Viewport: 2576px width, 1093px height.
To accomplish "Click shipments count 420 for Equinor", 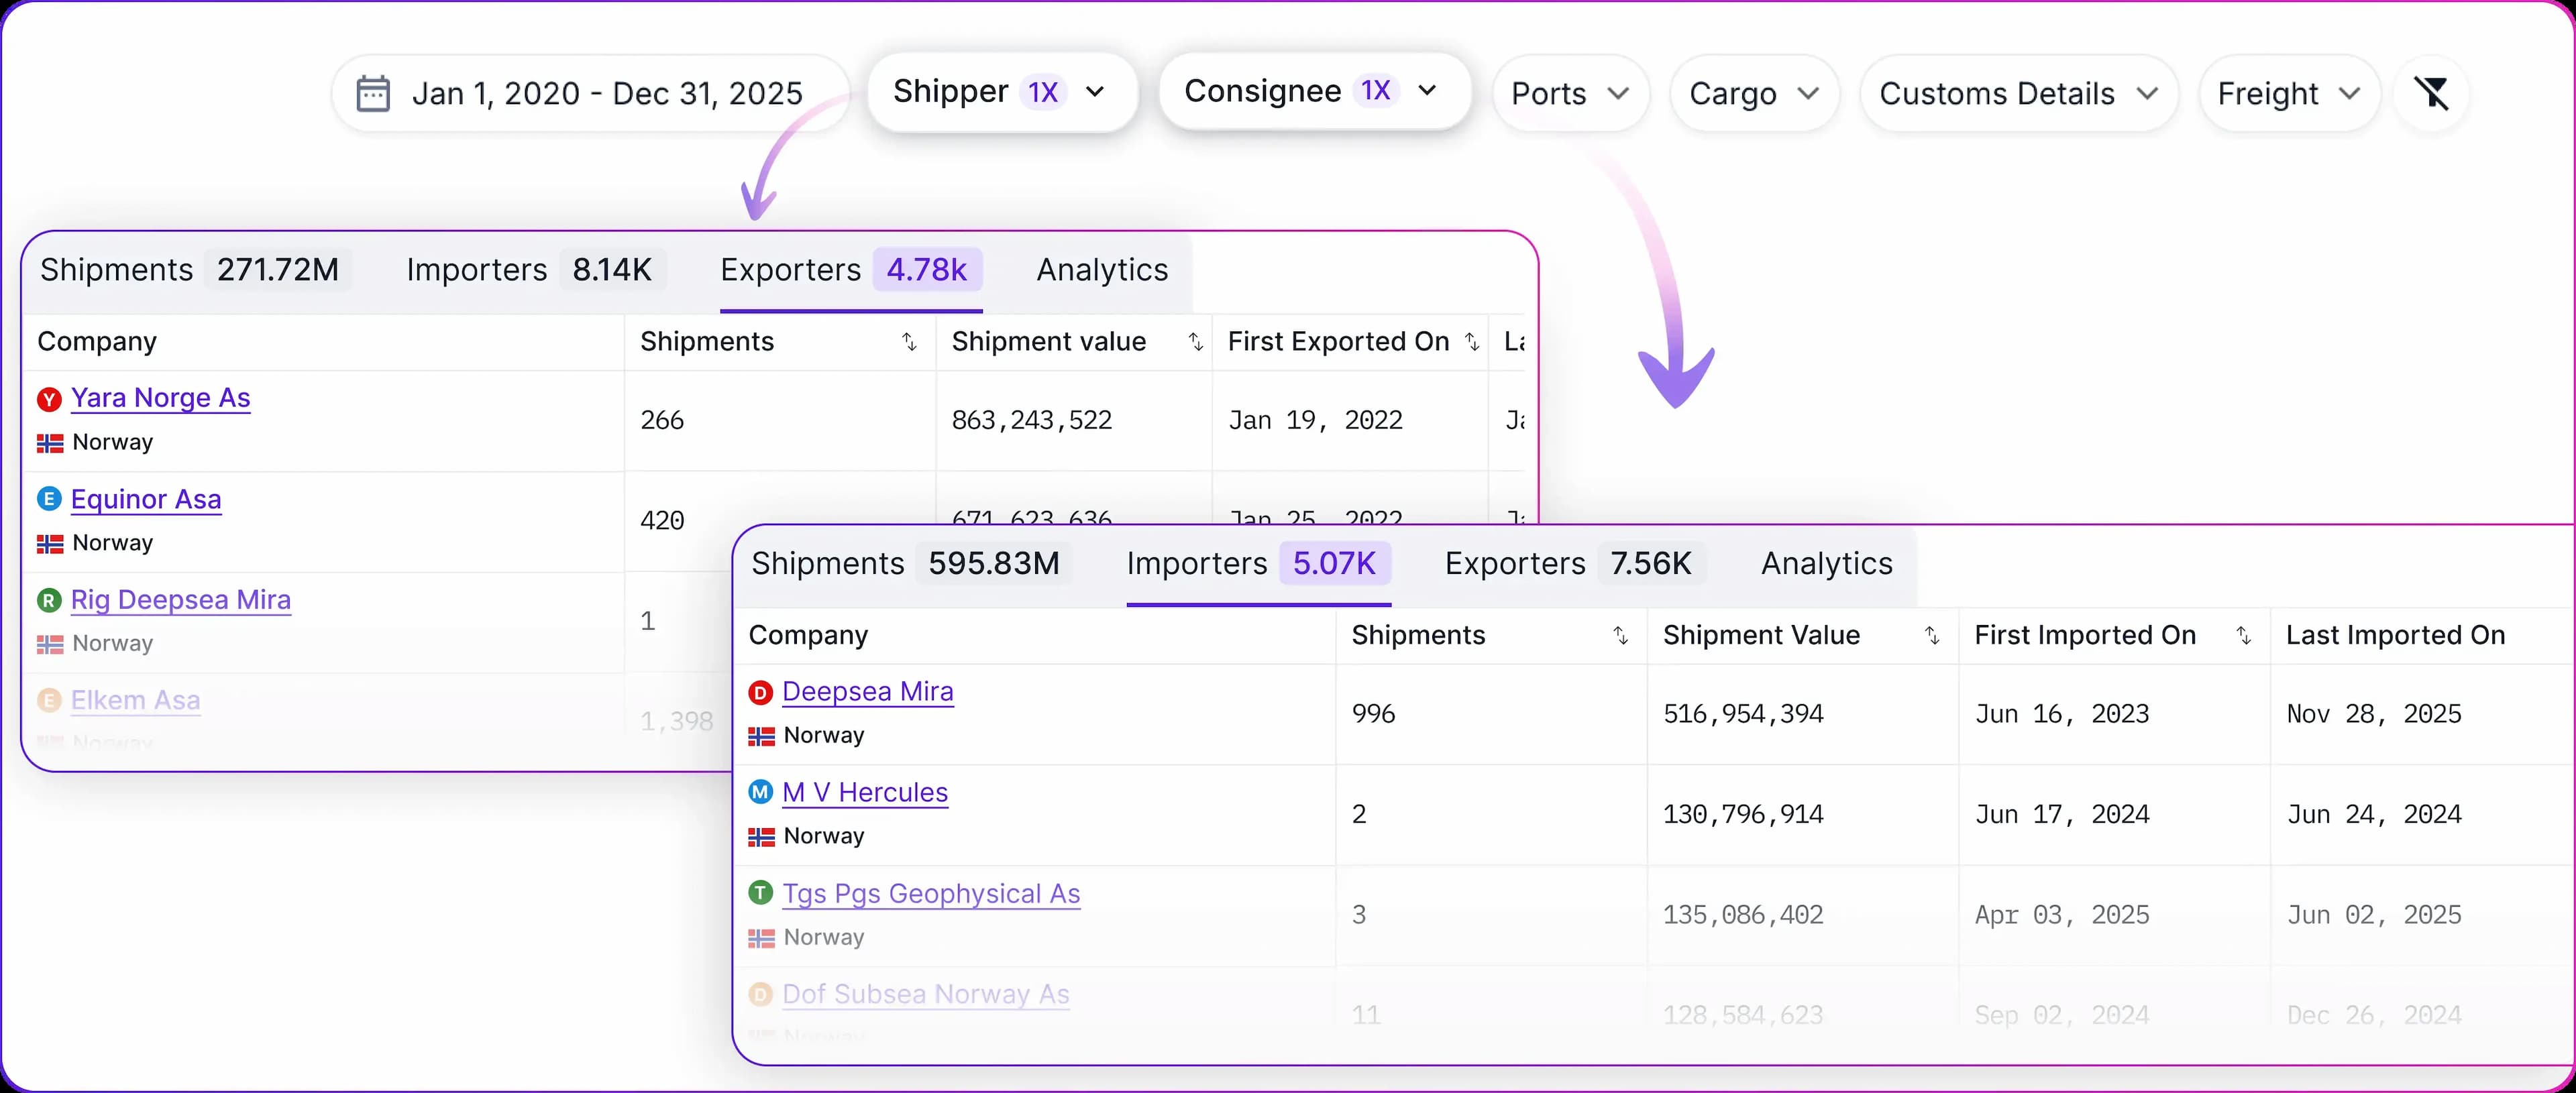I will pyautogui.click(x=662, y=521).
